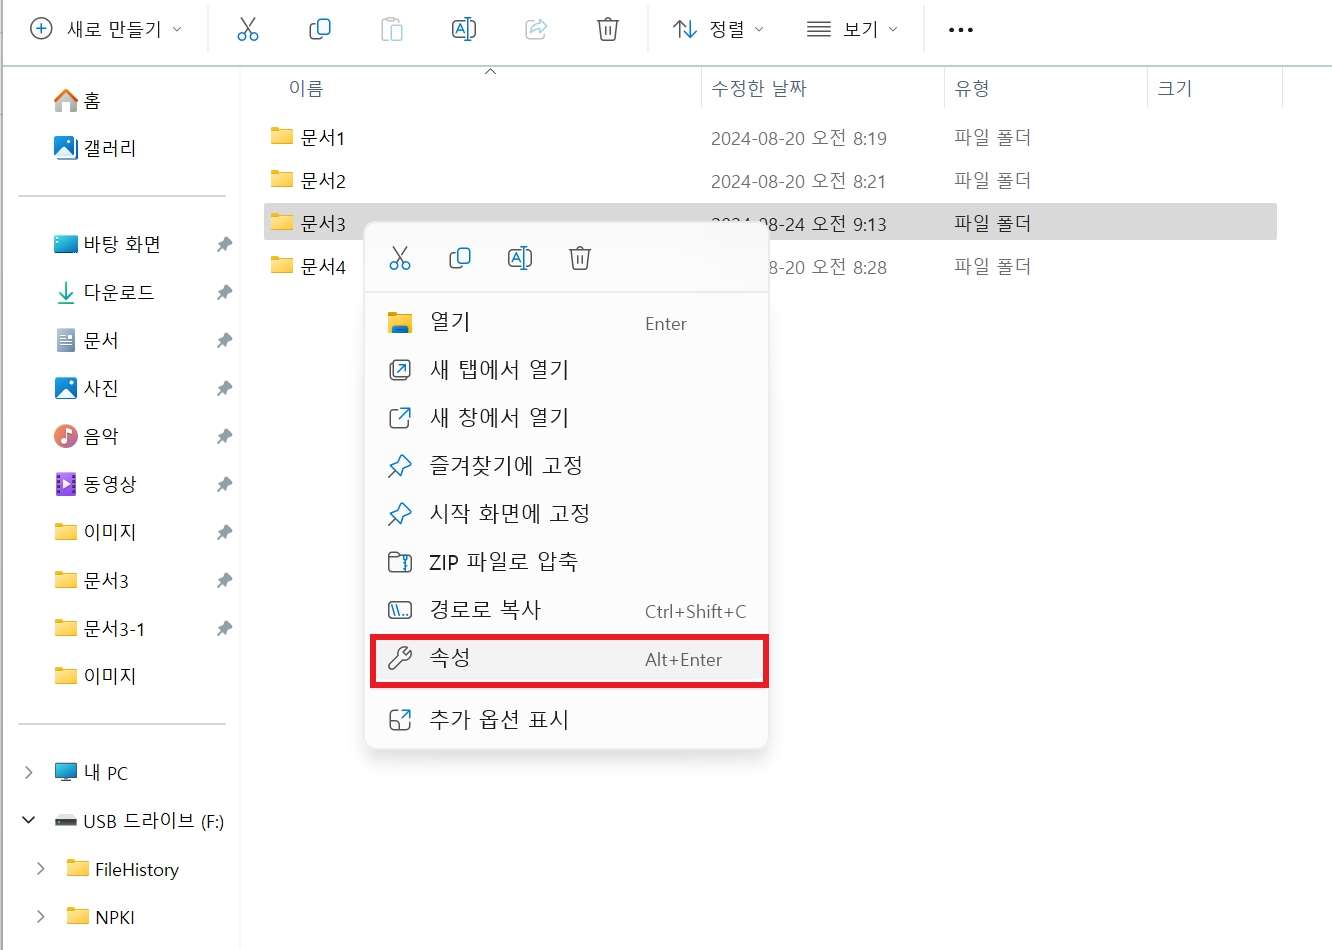Open pinned 문서3 sidebar folder
This screenshot has height=950, width=1332.
point(91,580)
